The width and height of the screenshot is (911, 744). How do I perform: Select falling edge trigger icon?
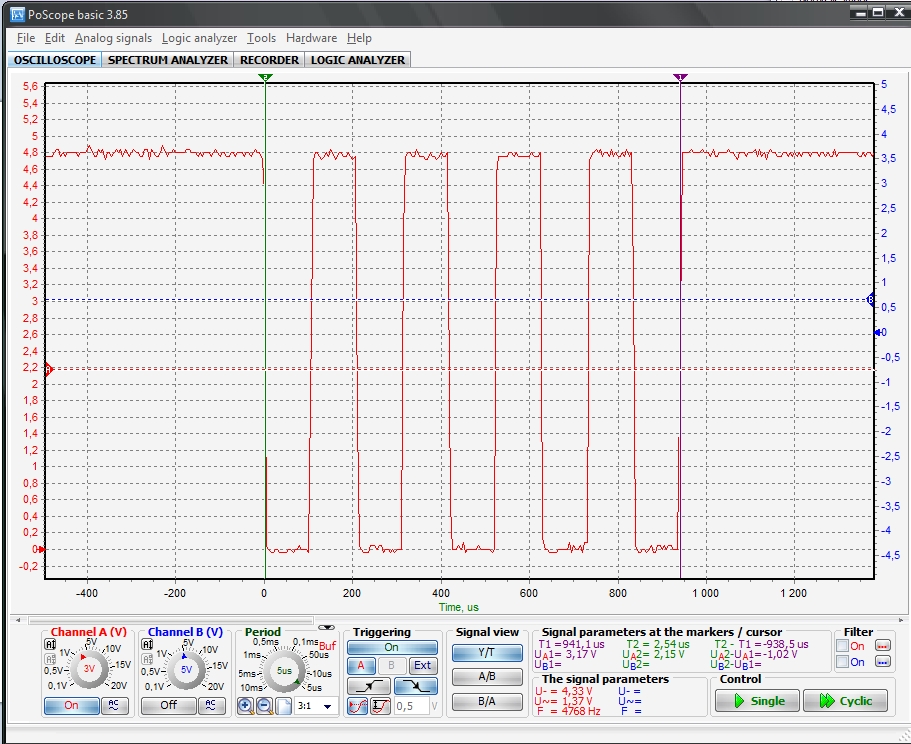[x=416, y=686]
